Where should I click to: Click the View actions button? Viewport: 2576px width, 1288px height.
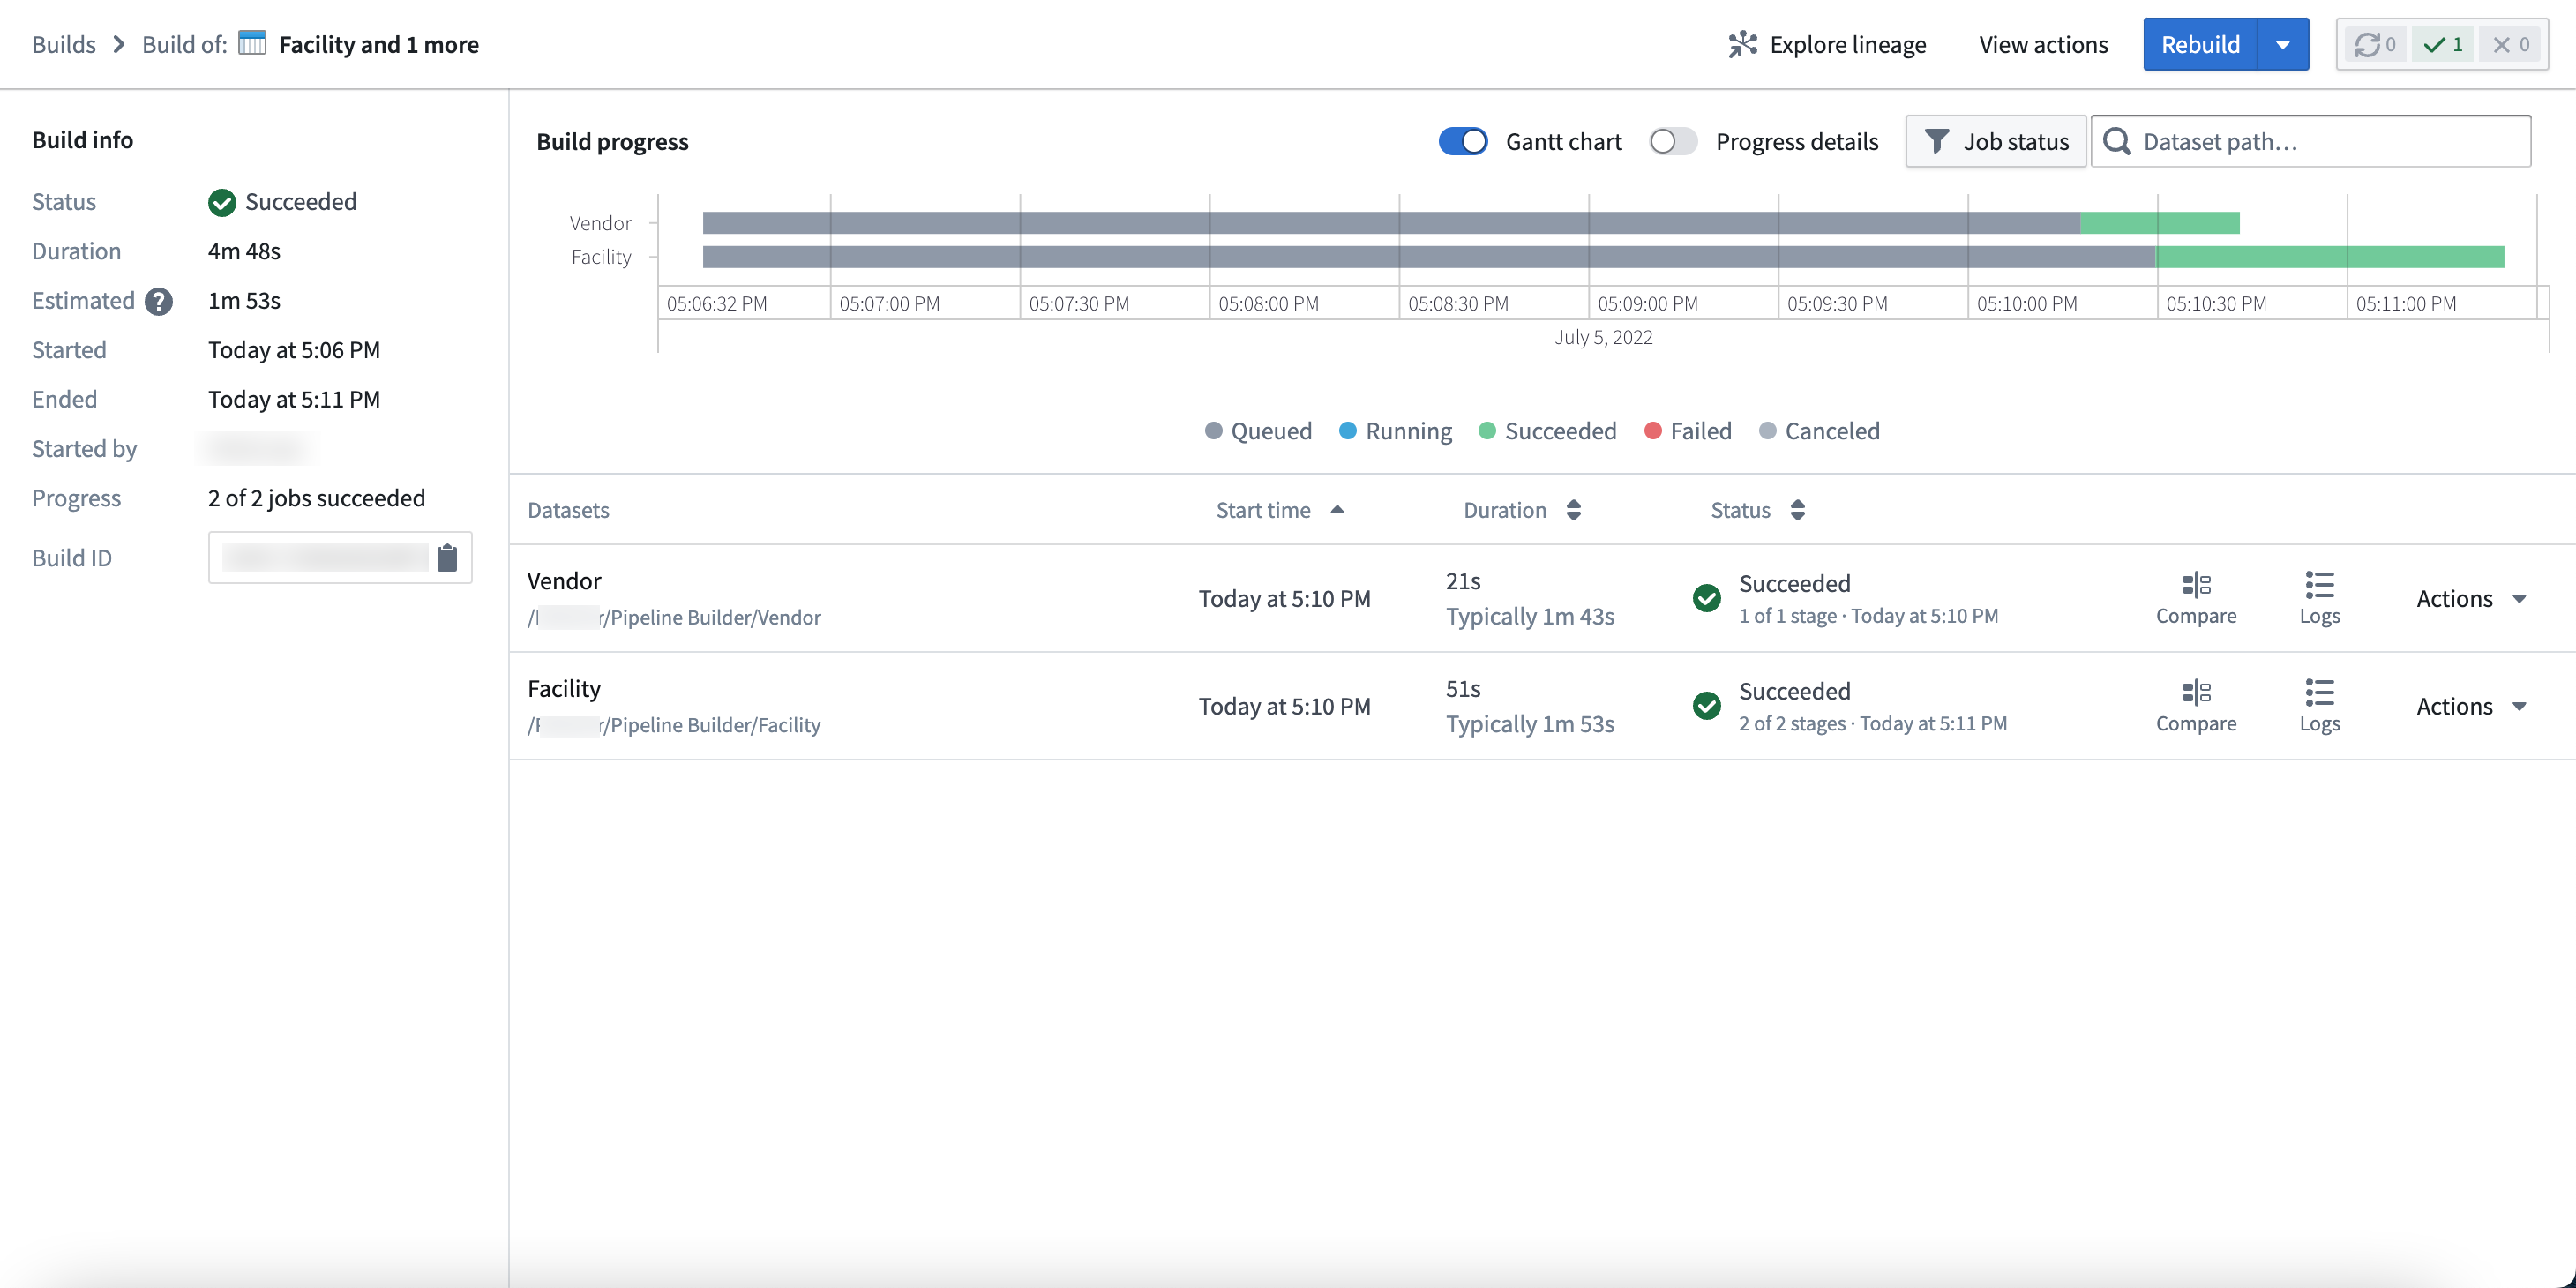2043,44
